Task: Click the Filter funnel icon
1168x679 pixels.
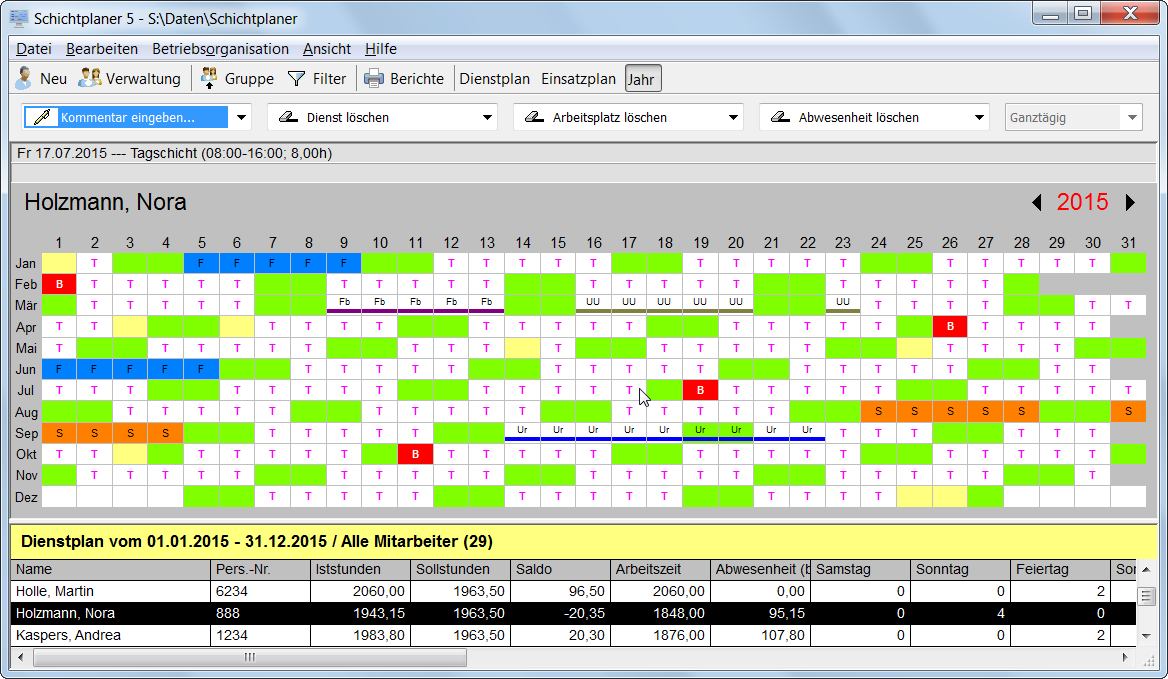Action: [x=296, y=78]
